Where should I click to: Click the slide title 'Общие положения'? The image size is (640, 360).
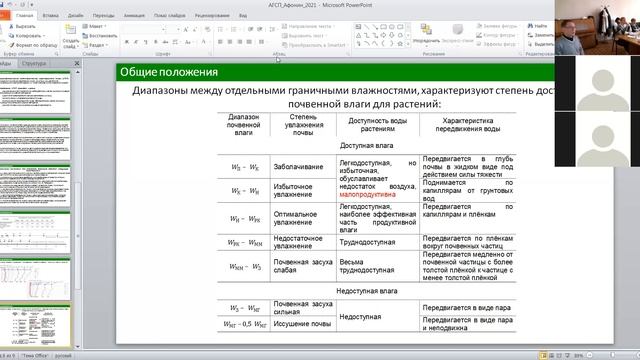coord(169,72)
